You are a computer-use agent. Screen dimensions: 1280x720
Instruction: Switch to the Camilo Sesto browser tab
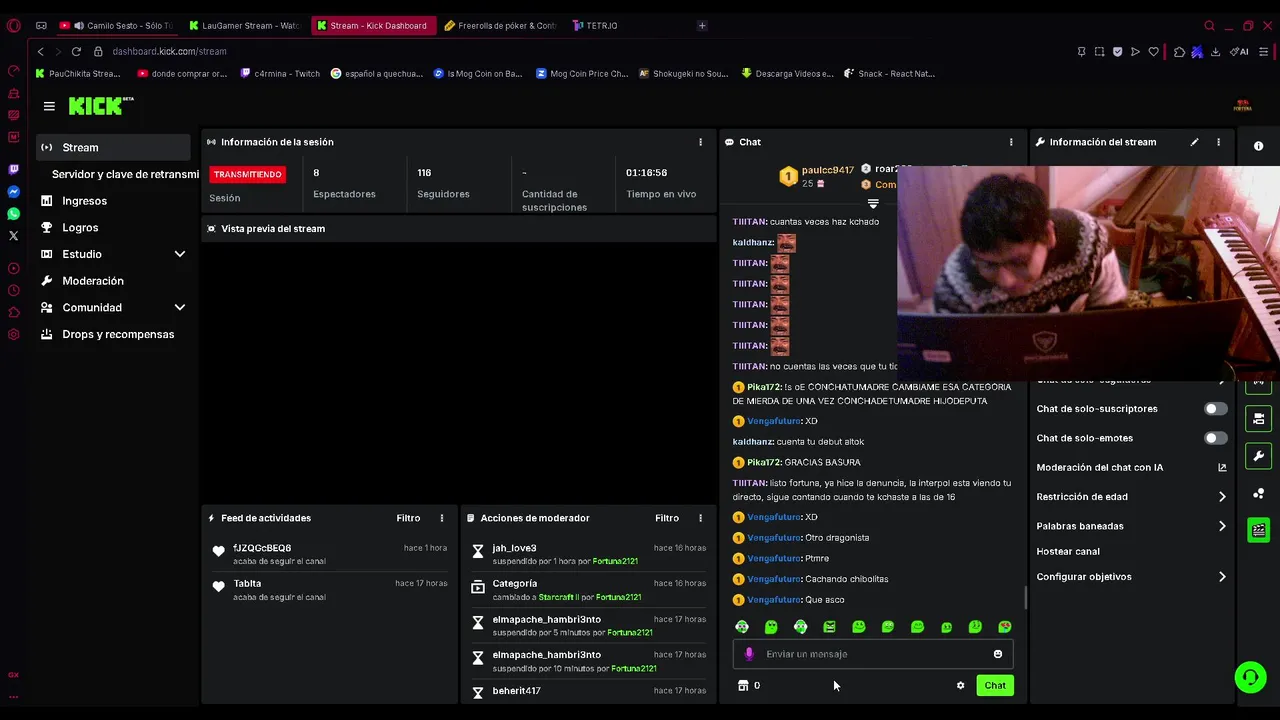pos(117,26)
